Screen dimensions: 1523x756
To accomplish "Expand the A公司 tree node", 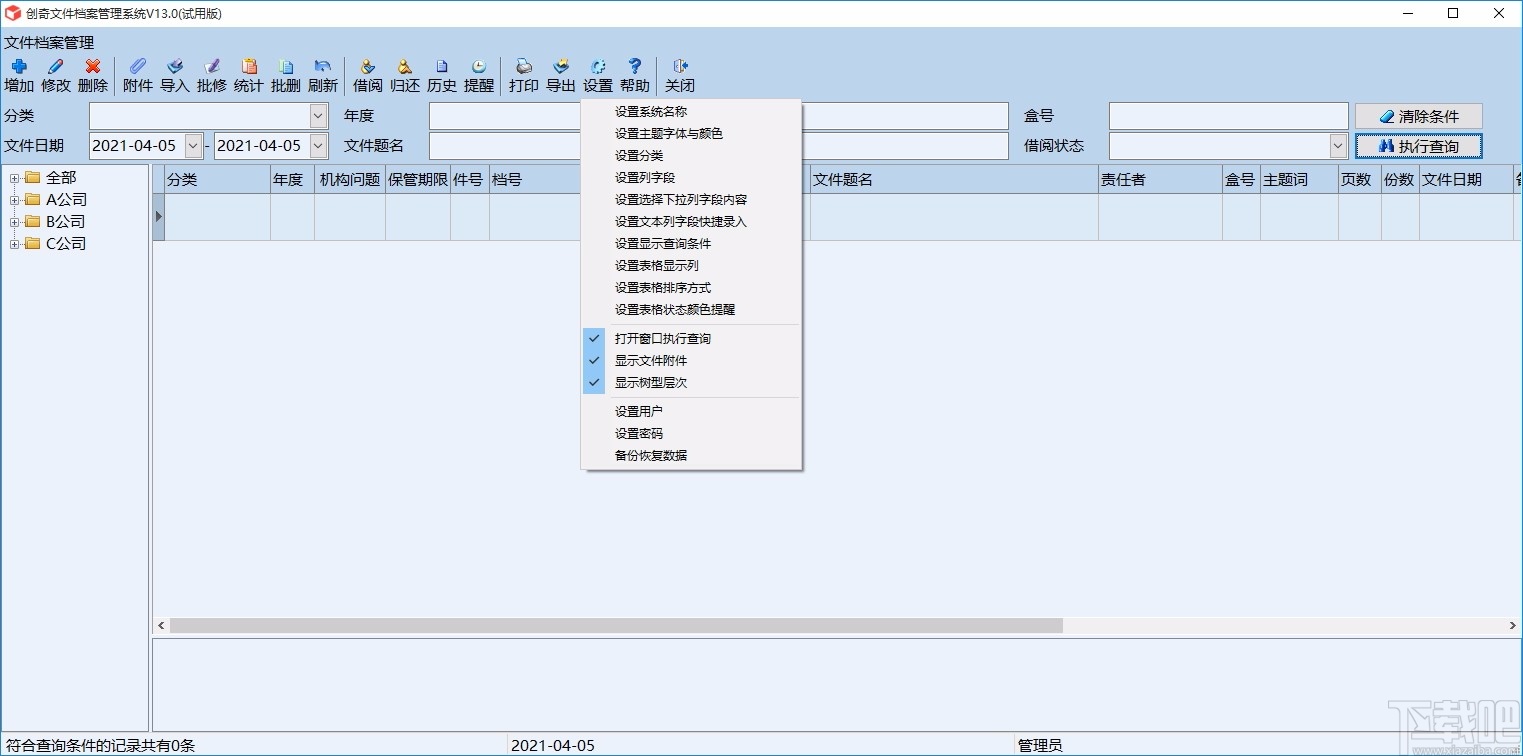I will click(15, 200).
